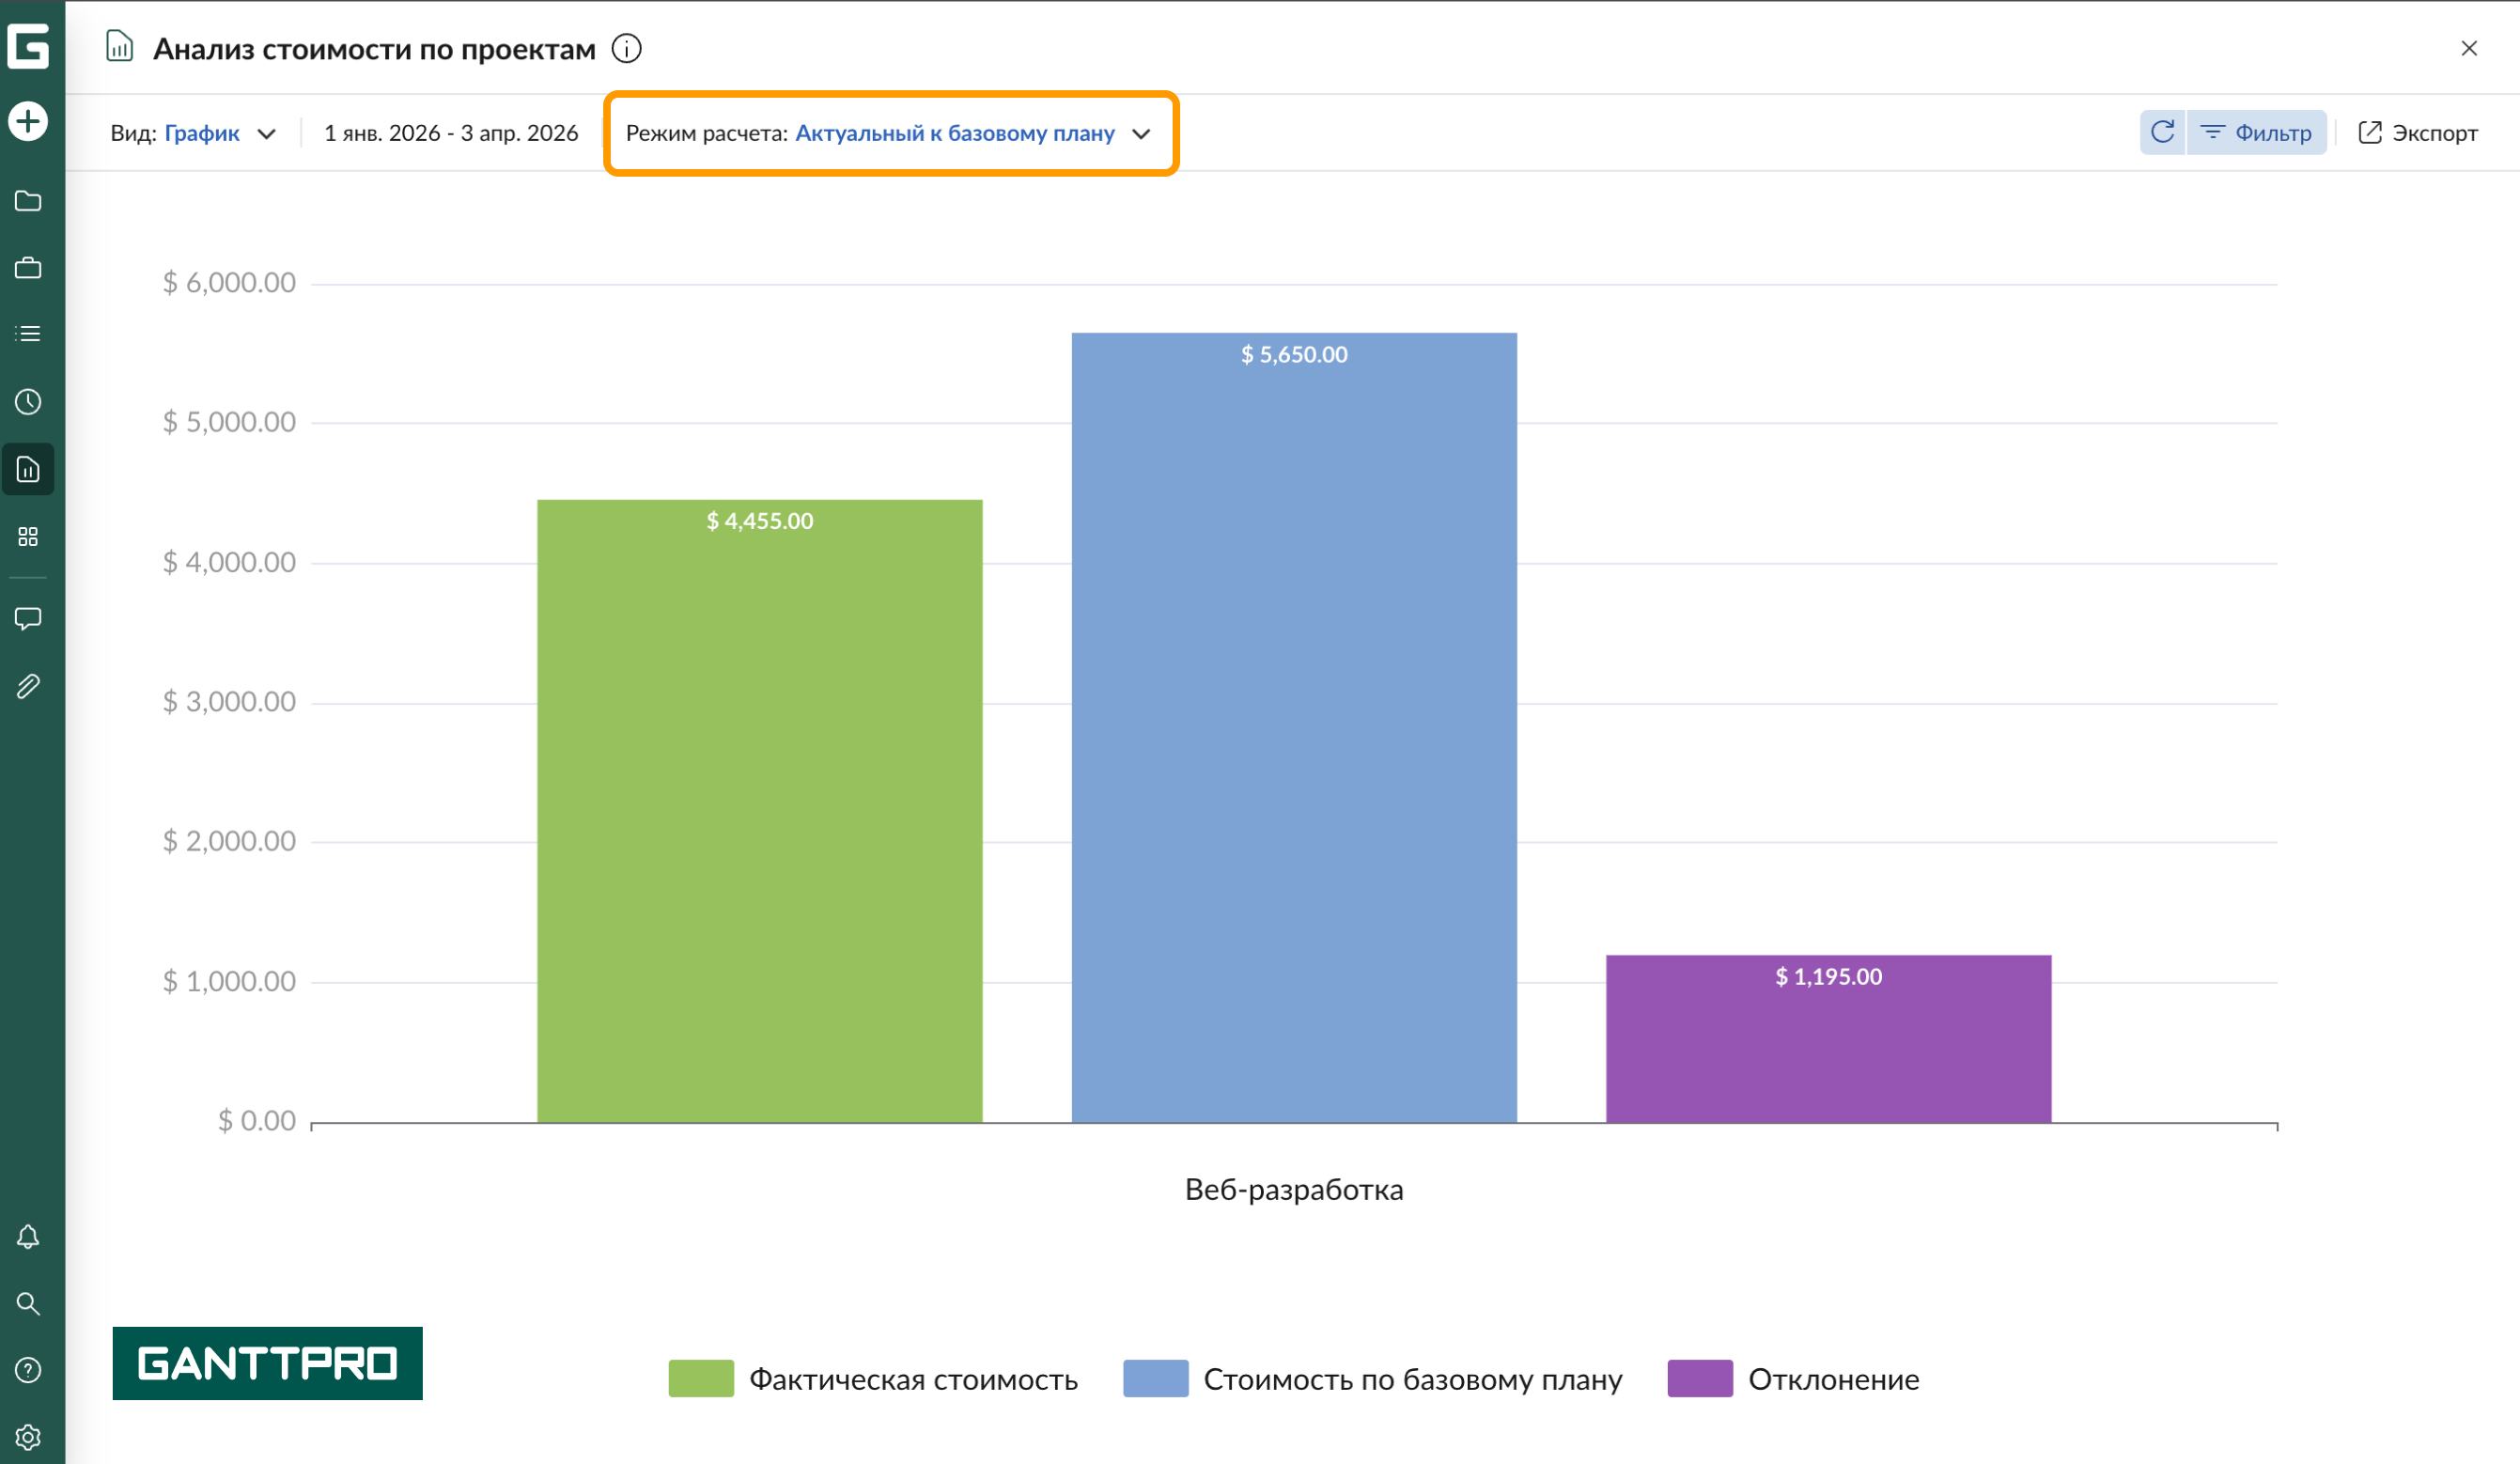The image size is (2520, 1464).
Task: Click the refresh report icon
Action: [x=2162, y=132]
